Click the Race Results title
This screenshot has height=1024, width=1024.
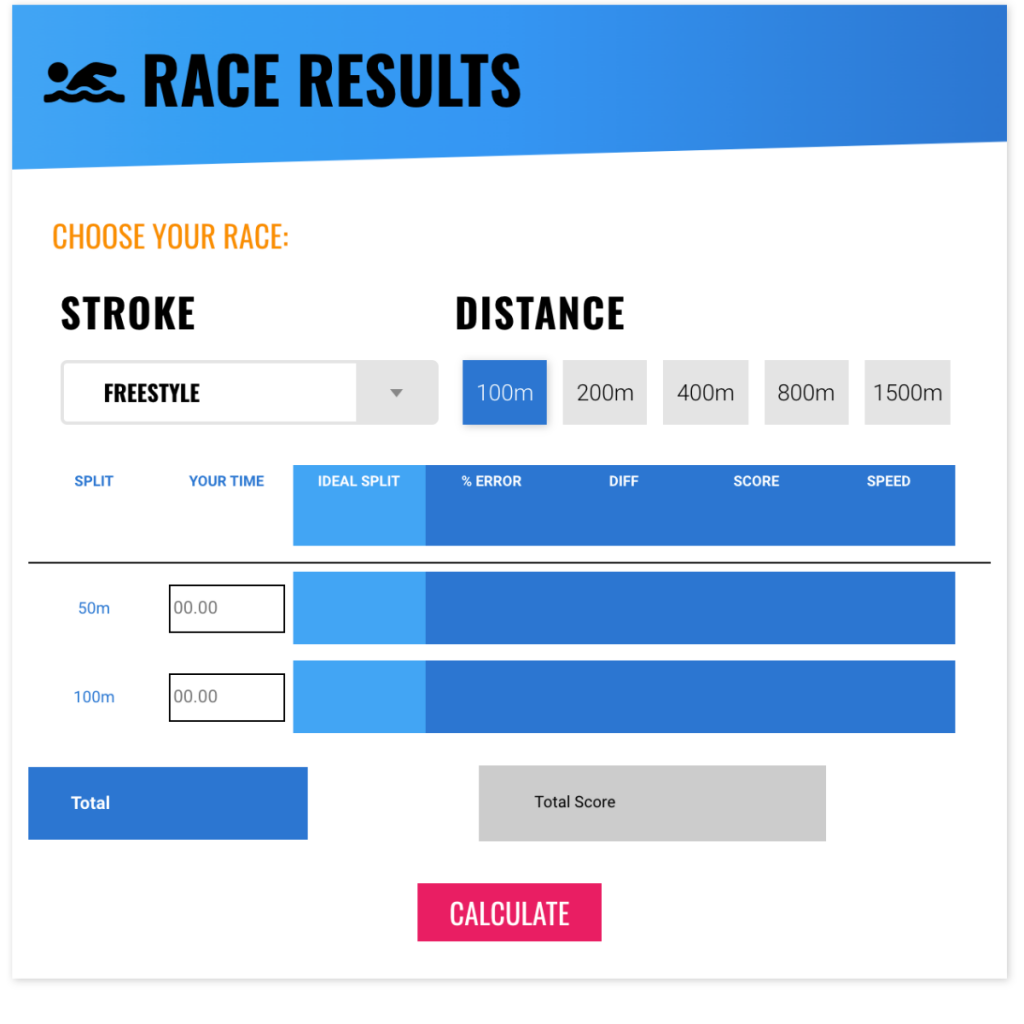332,81
